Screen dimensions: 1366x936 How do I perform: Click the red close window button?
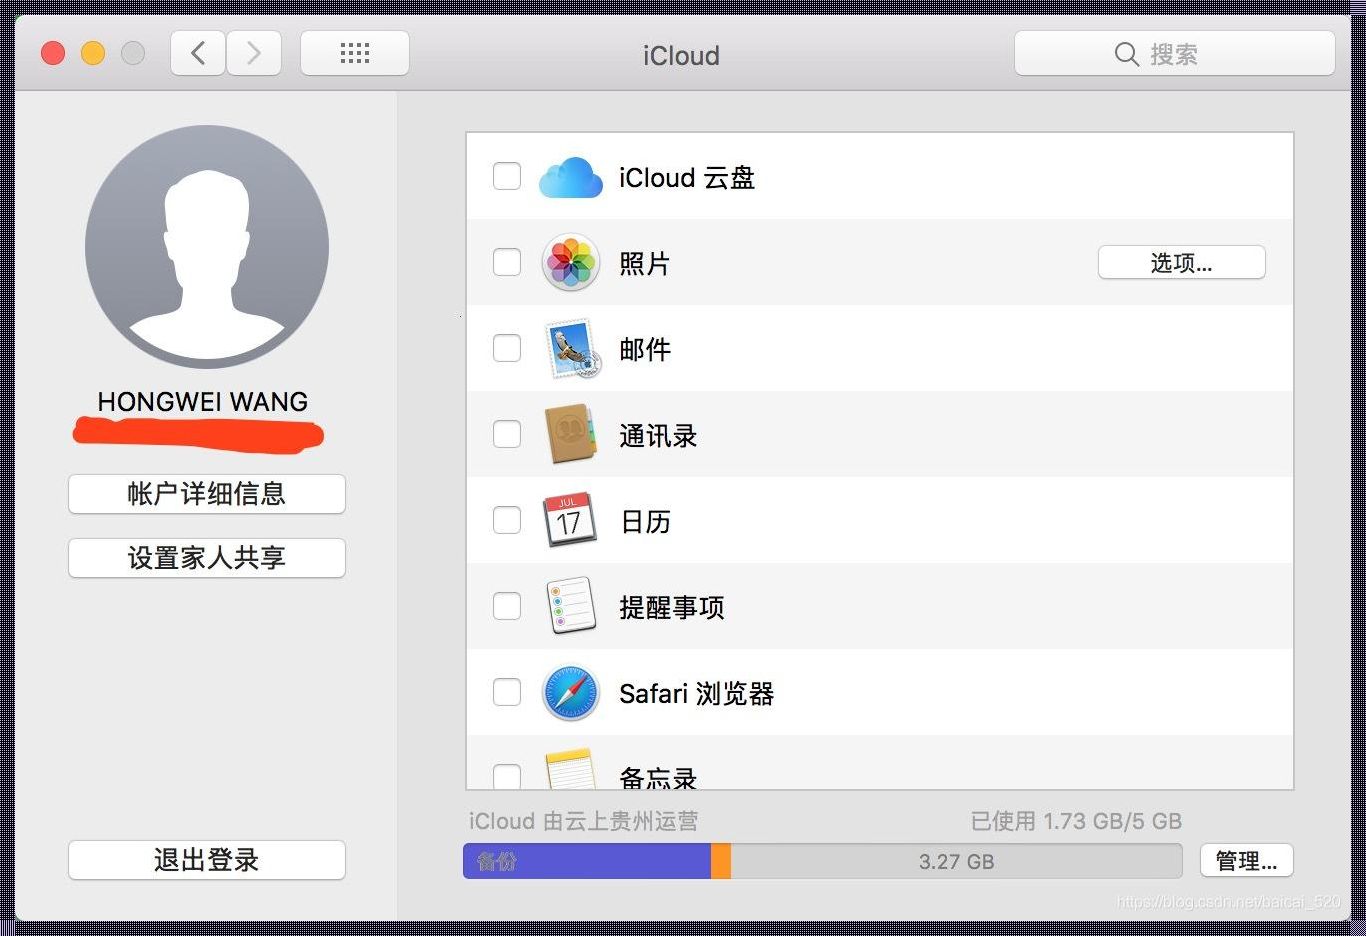53,53
